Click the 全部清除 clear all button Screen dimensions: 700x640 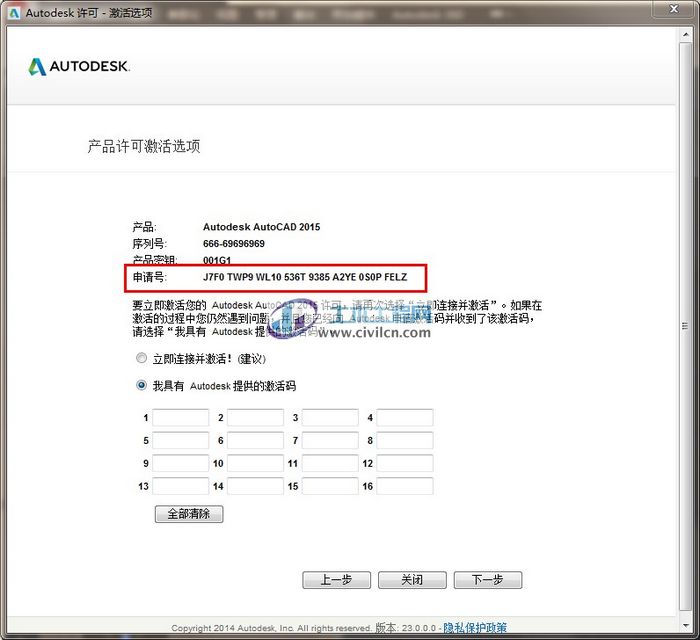pyautogui.click(x=189, y=514)
